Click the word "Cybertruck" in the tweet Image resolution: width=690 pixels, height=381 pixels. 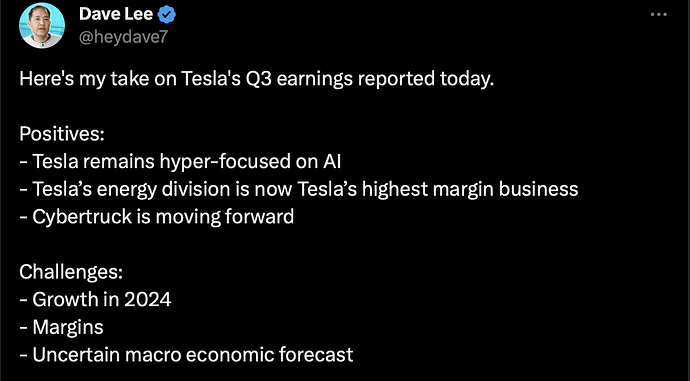click(x=82, y=217)
